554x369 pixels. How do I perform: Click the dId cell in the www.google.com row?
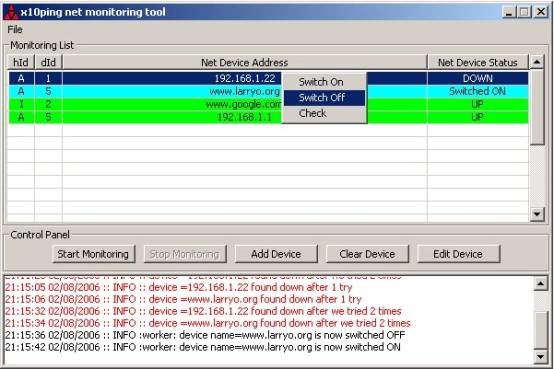[48, 104]
